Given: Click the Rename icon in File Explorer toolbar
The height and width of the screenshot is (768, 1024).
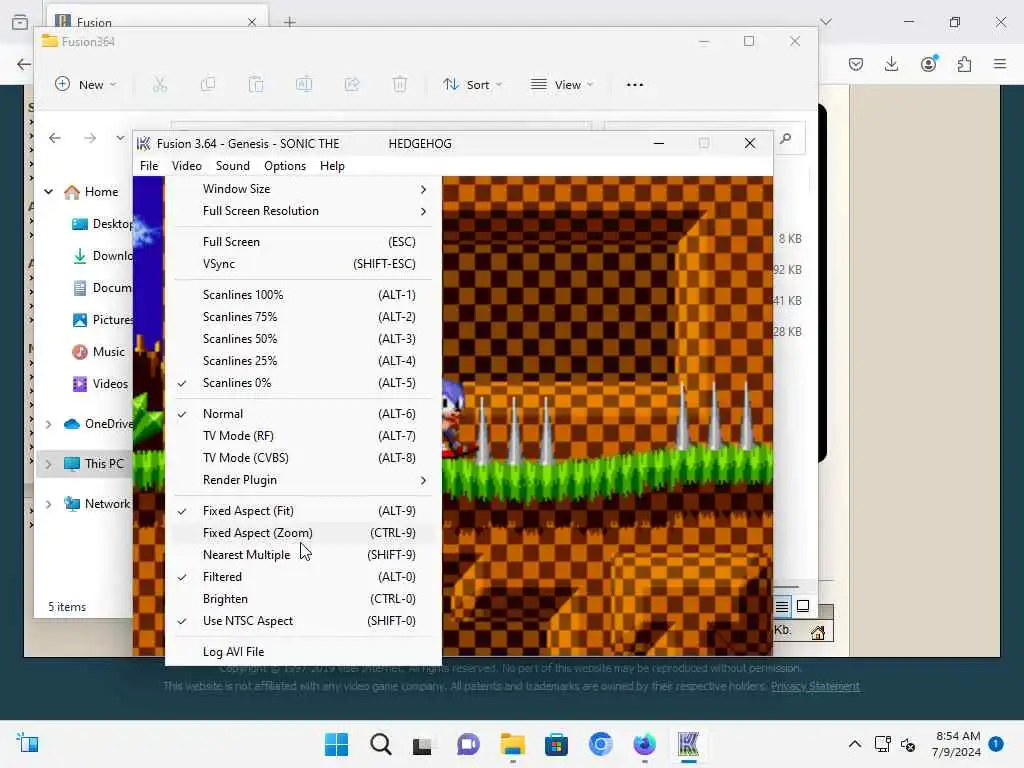Looking at the screenshot, I should click(304, 84).
